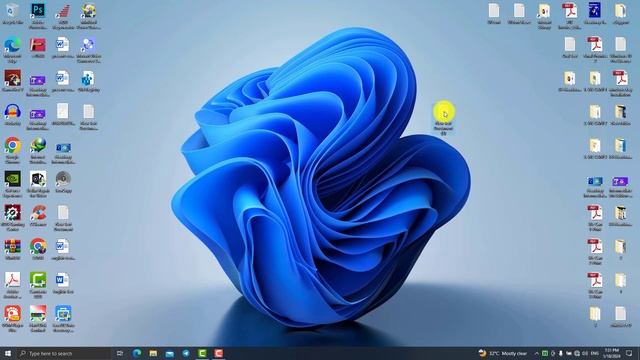This screenshot has height=360, width=640.
Task: Select the CCleaner desktop shortcut
Action: [x=38, y=216]
